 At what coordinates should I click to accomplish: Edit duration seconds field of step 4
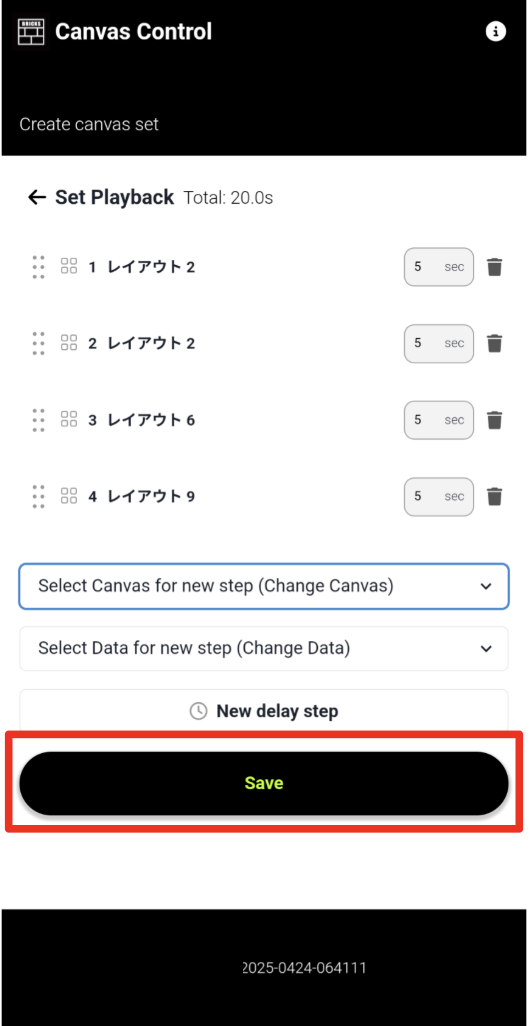(x=438, y=497)
